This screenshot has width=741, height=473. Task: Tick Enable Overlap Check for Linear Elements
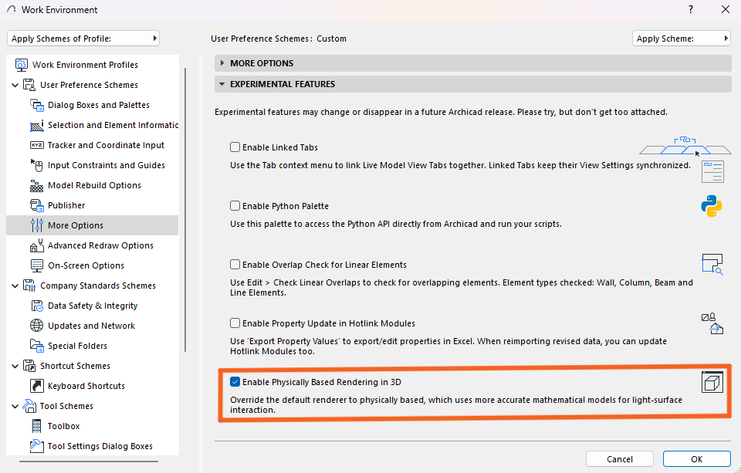[x=235, y=264]
